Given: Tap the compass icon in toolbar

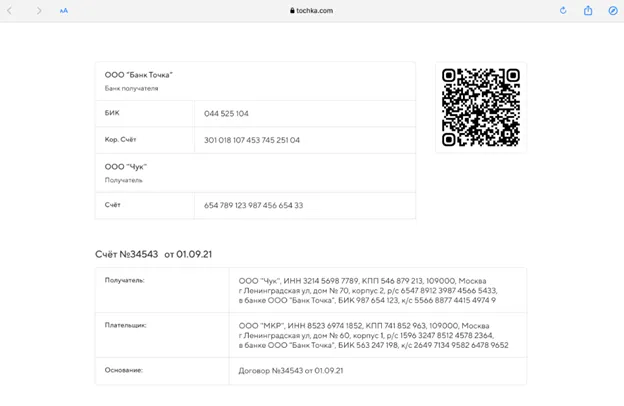Looking at the screenshot, I should (x=613, y=11).
